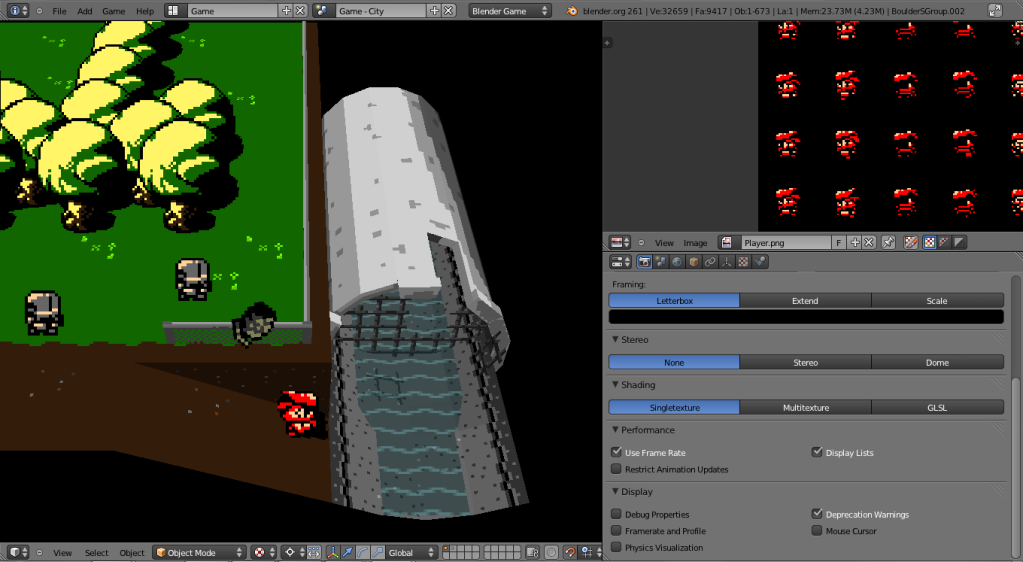The width and height of the screenshot is (1023, 562).
Task: Enable Debug Properties checkbox
Action: click(616, 514)
